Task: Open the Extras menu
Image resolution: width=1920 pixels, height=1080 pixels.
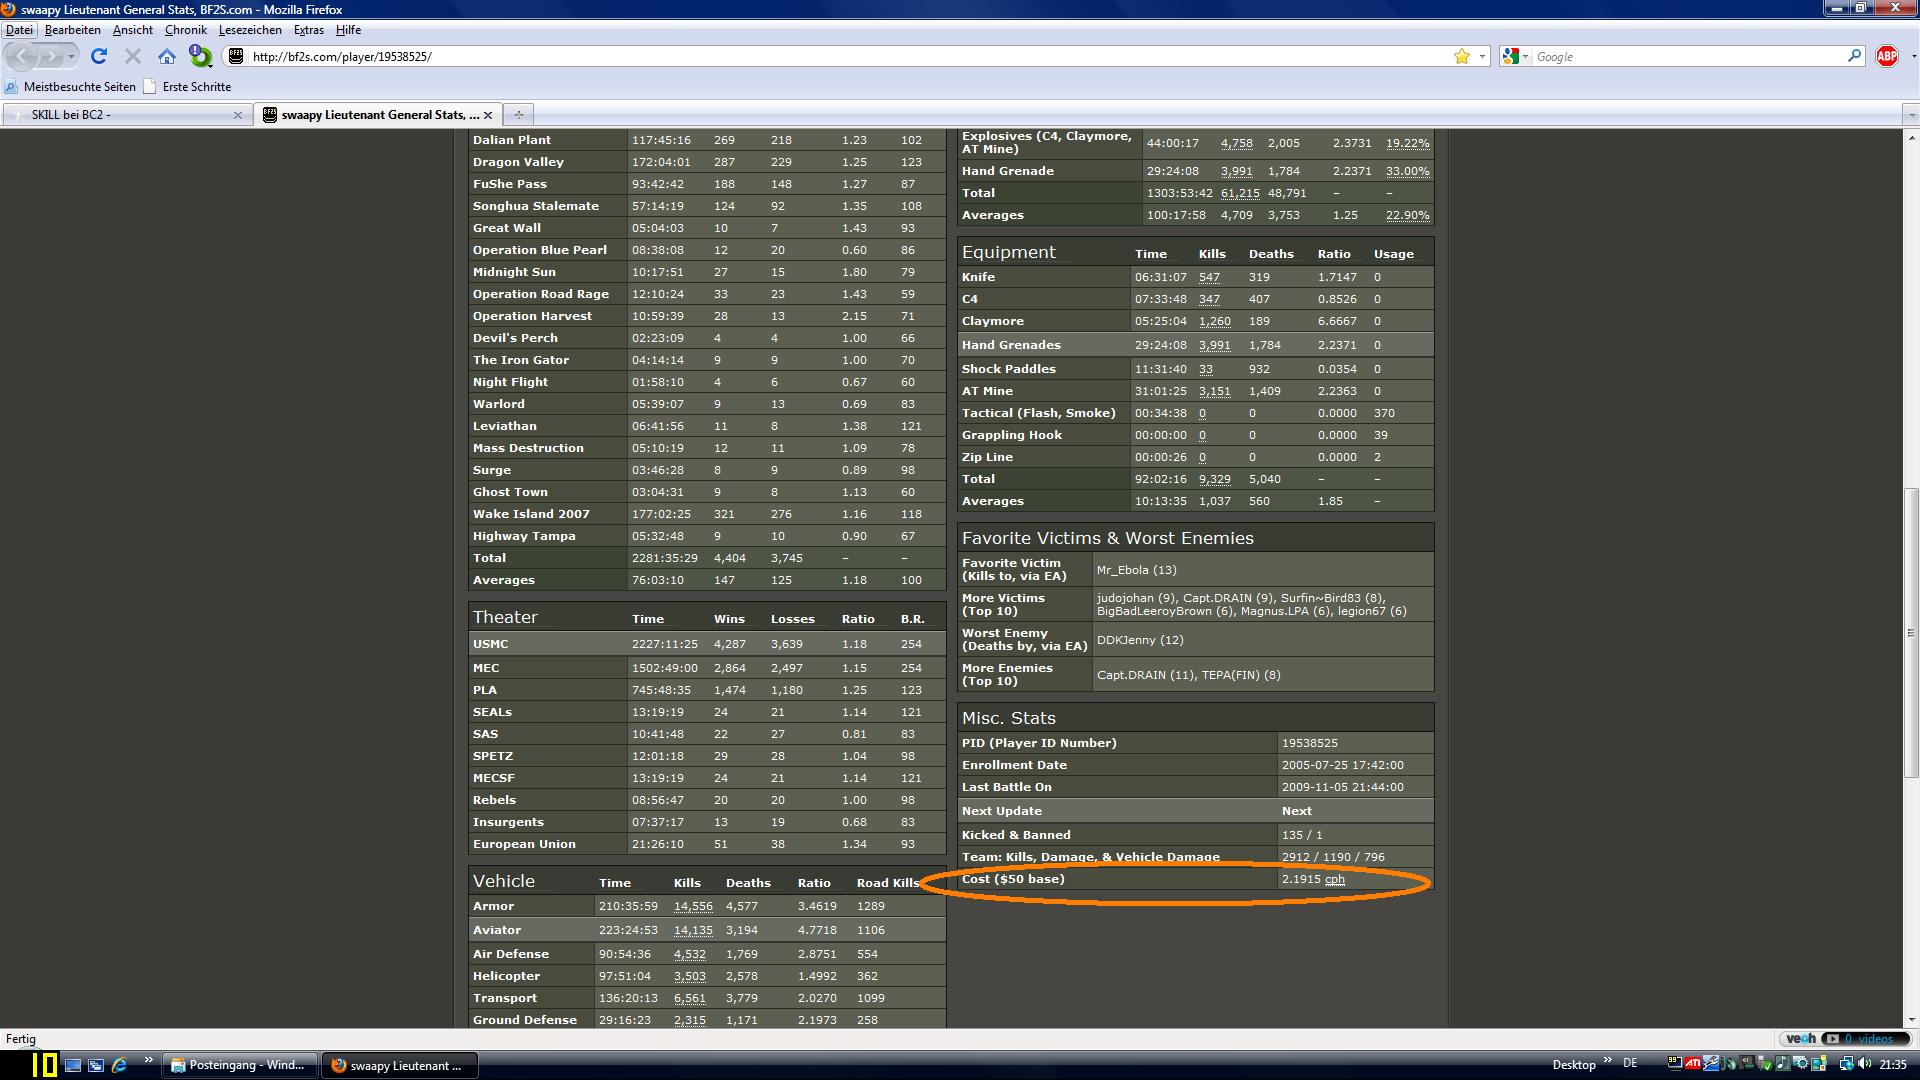Action: pos(308,30)
